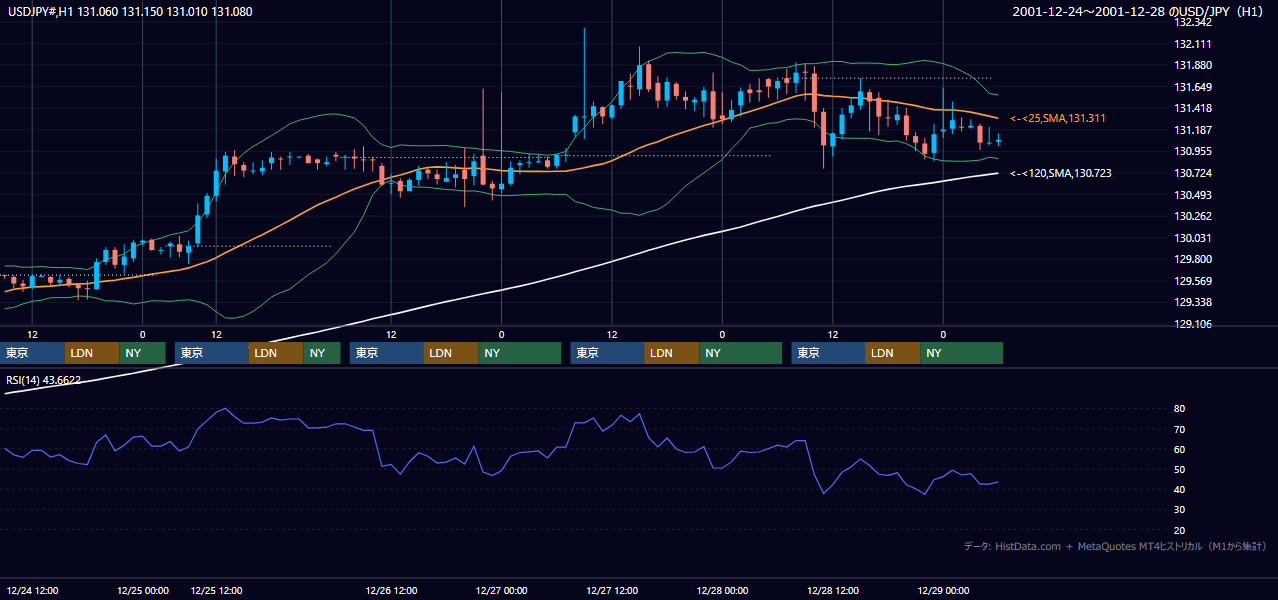Select the 2001-12-24～2001-12-28 USD/JPY chart title
Viewport: 1278px width, 600px height.
[x=1139, y=12]
